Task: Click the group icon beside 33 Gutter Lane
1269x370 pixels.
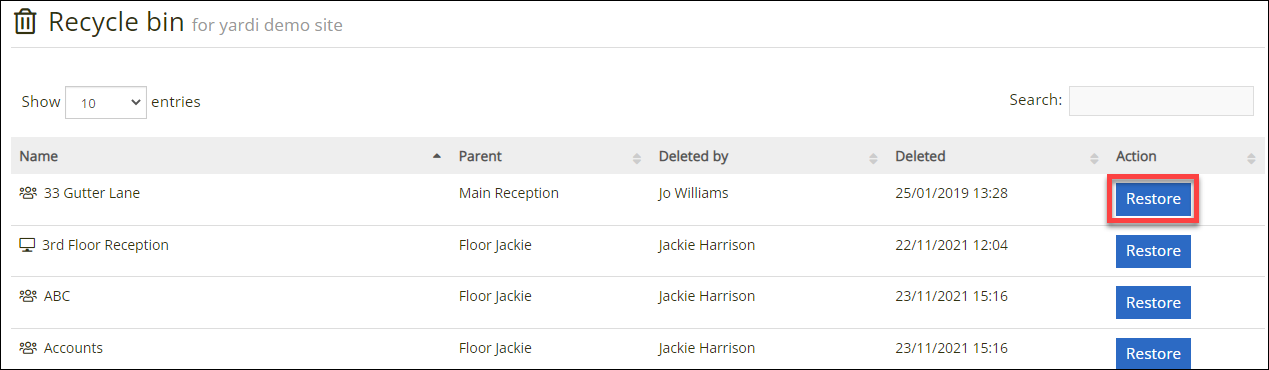Action: point(28,193)
